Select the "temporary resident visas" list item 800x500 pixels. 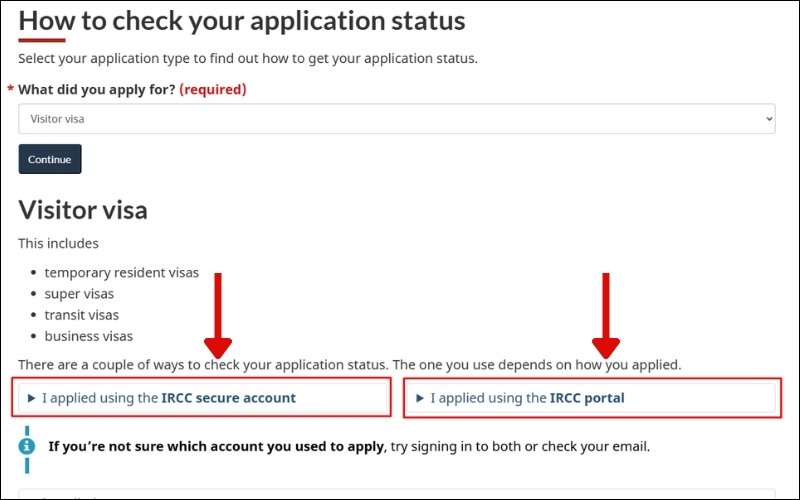point(121,273)
